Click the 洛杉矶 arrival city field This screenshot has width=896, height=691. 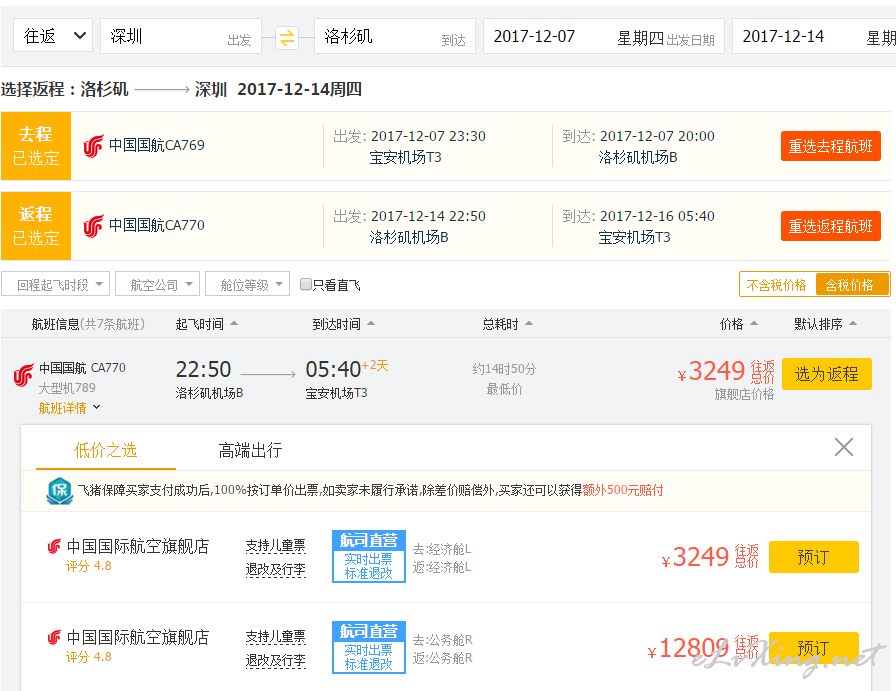pos(395,36)
